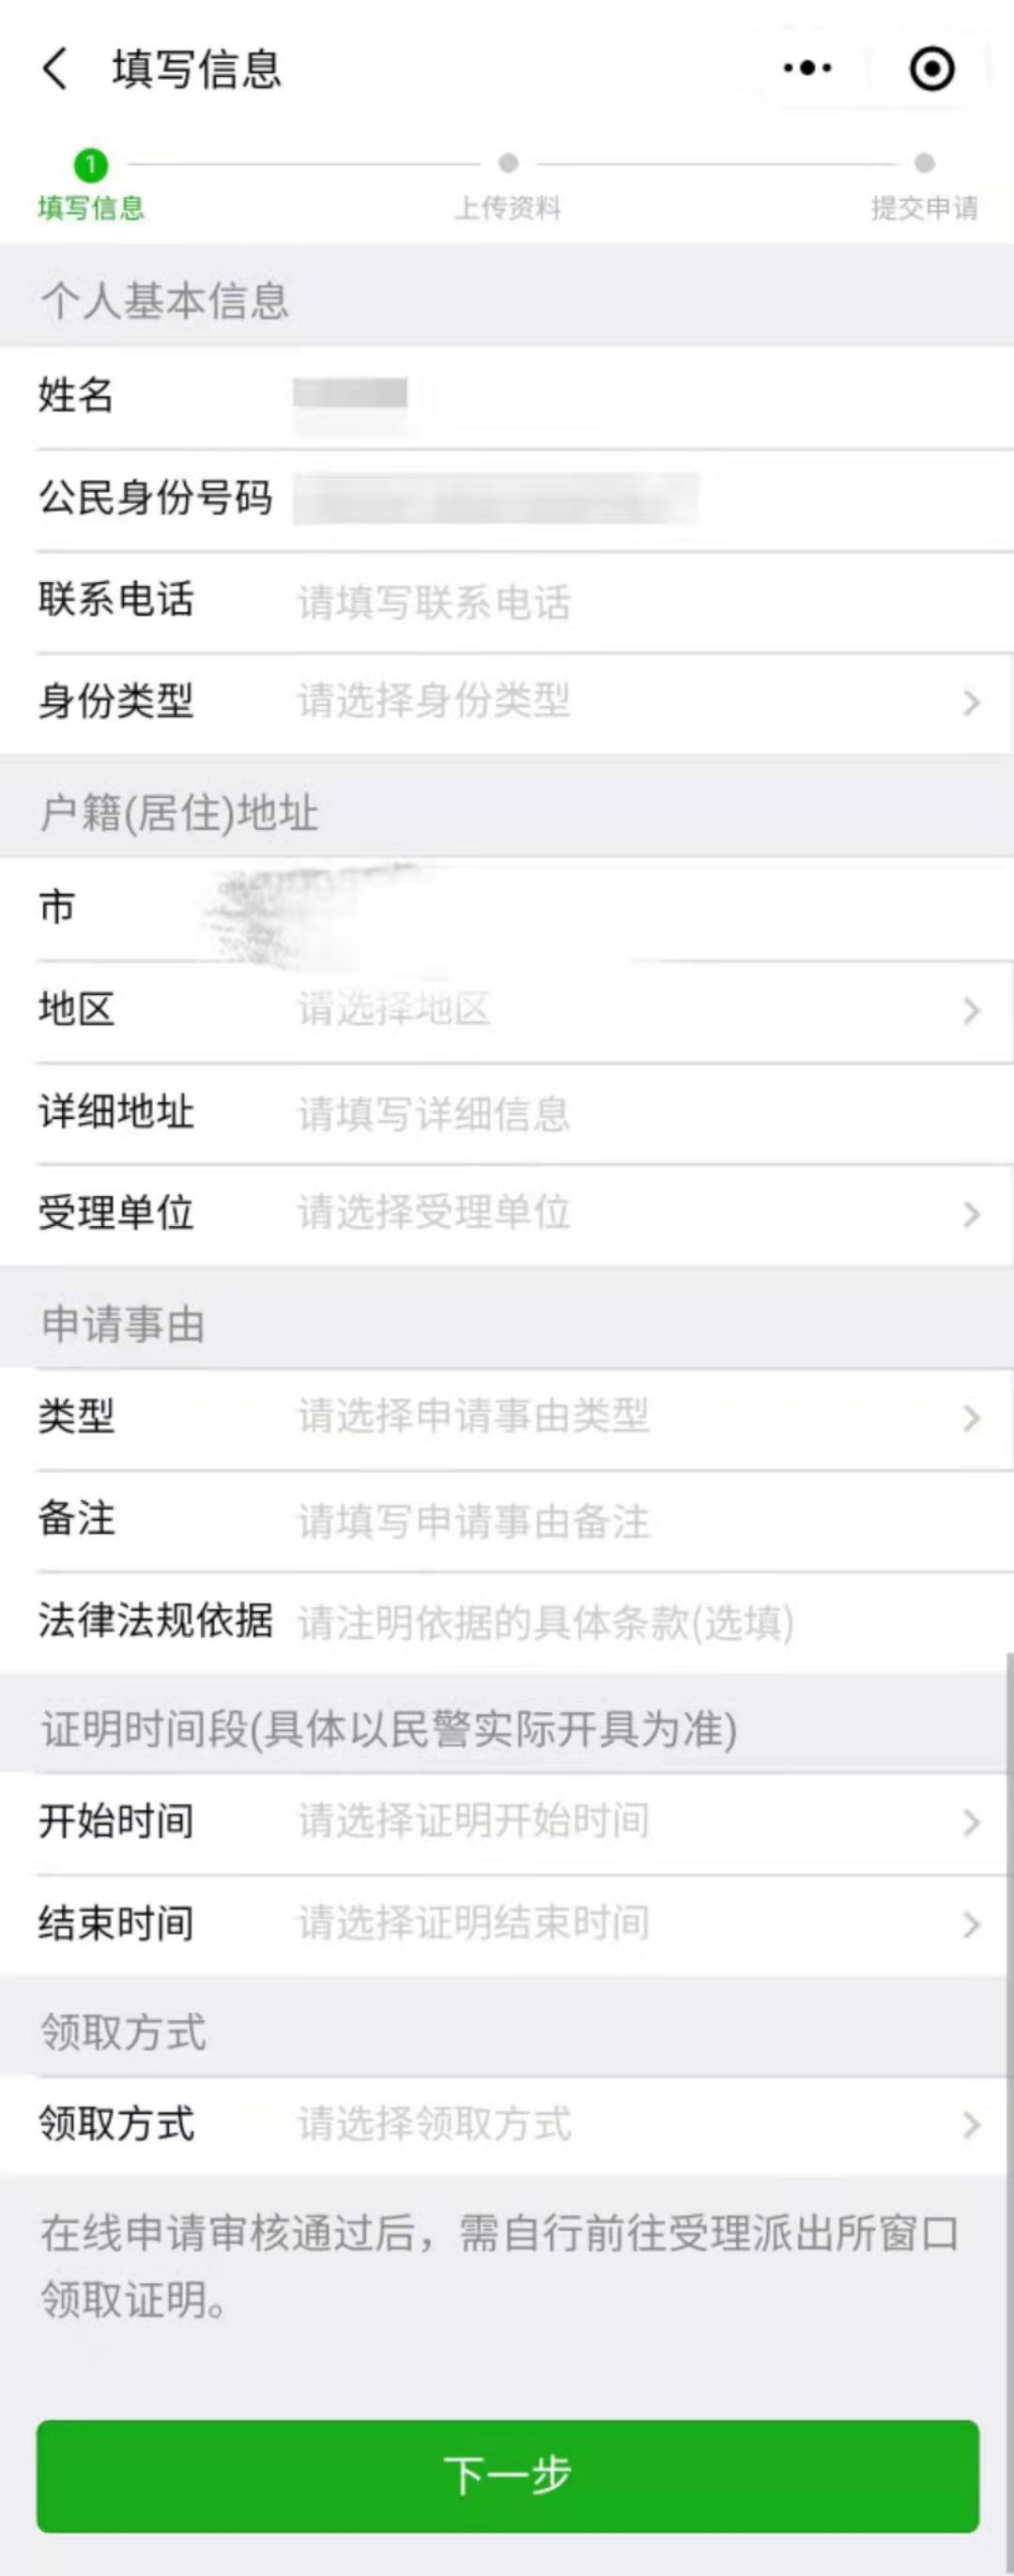1014x2576 pixels.
Task: Open the 身份类型 selector
Action: (507, 702)
